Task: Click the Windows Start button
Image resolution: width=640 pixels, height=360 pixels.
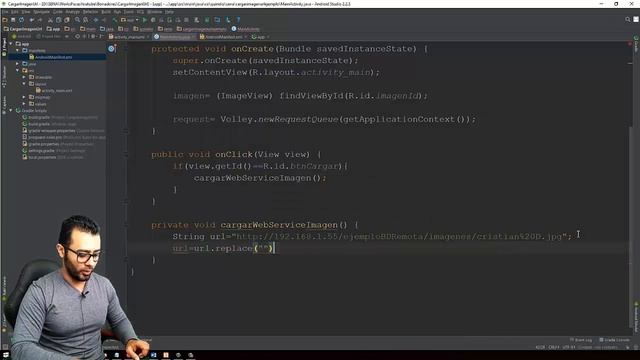Action: click(5, 355)
